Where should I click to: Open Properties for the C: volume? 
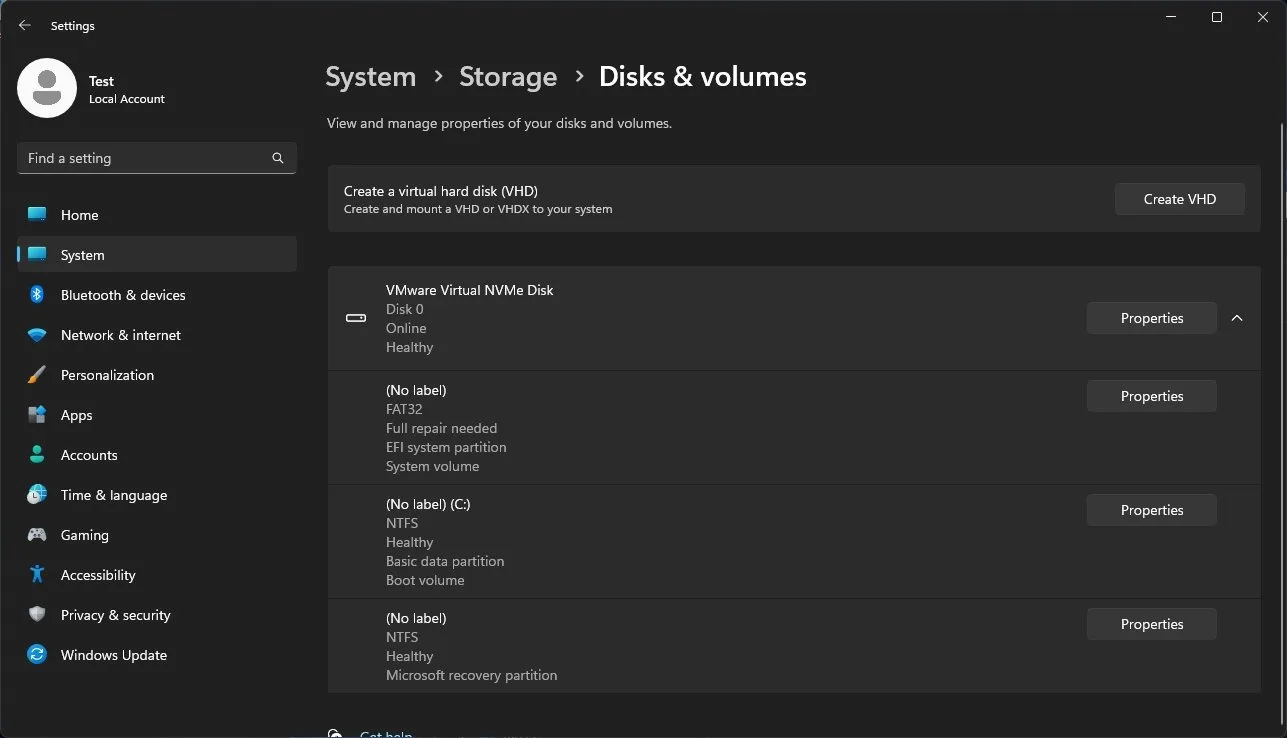pyautogui.click(x=1151, y=510)
